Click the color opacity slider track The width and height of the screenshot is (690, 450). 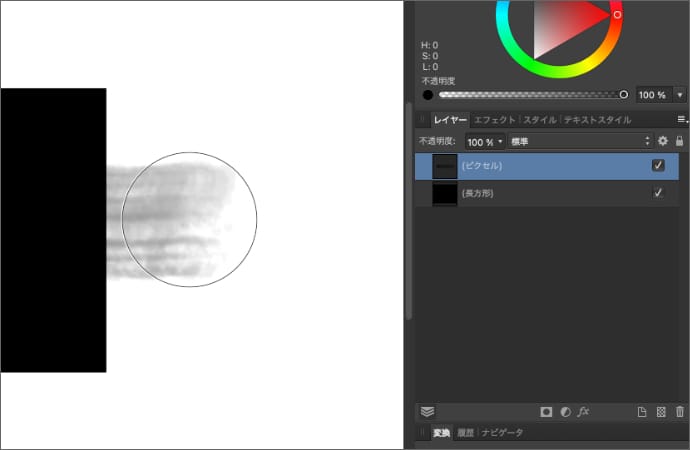pyautogui.click(x=530, y=95)
